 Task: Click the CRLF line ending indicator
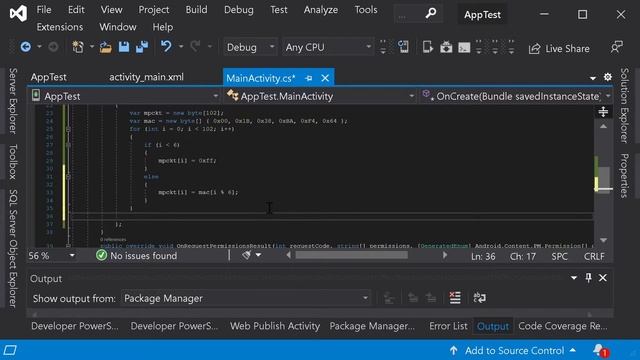click(x=594, y=256)
